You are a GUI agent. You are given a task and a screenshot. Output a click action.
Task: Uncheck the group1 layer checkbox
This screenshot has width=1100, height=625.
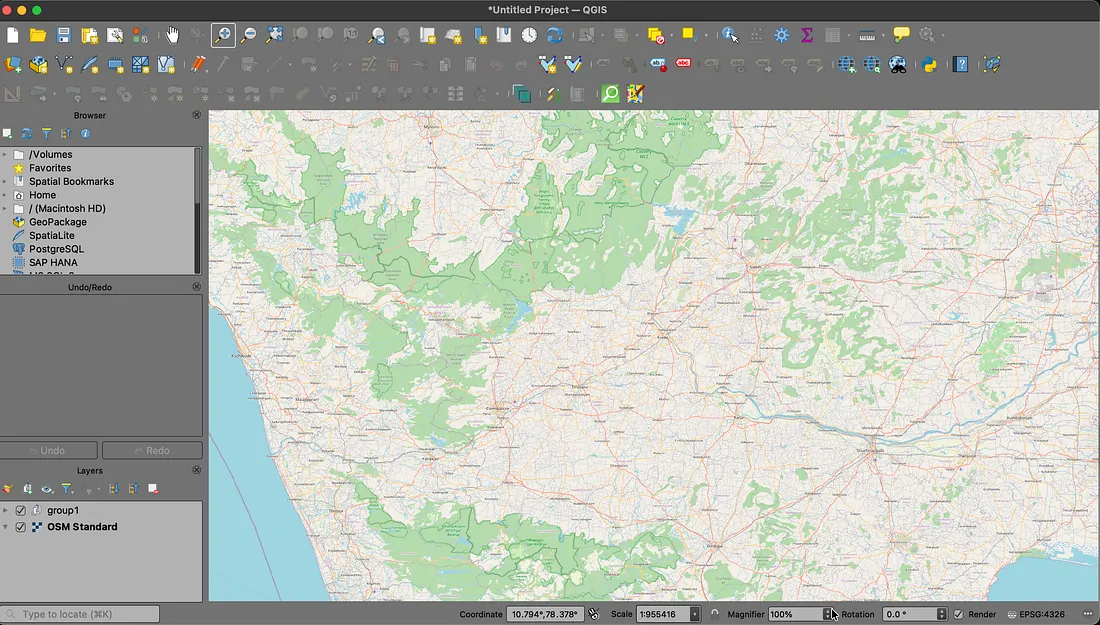[x=20, y=510]
